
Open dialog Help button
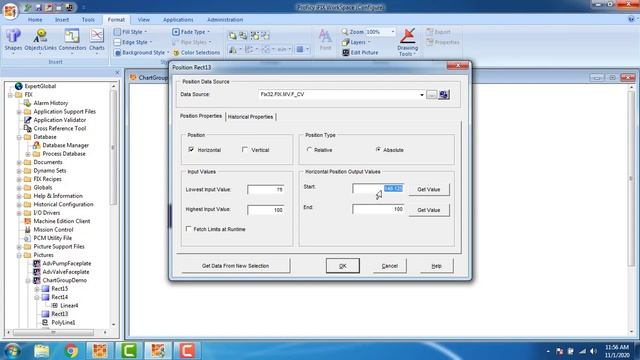(436, 266)
